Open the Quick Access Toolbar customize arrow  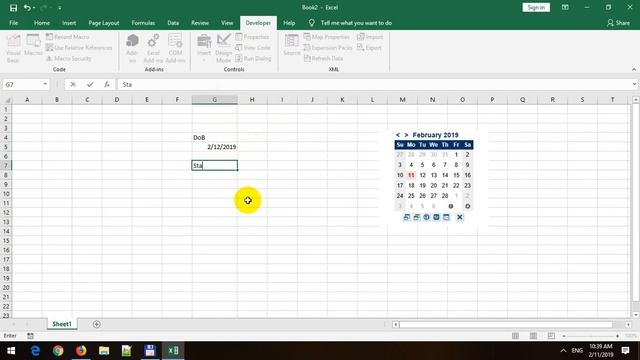click(x=60, y=8)
